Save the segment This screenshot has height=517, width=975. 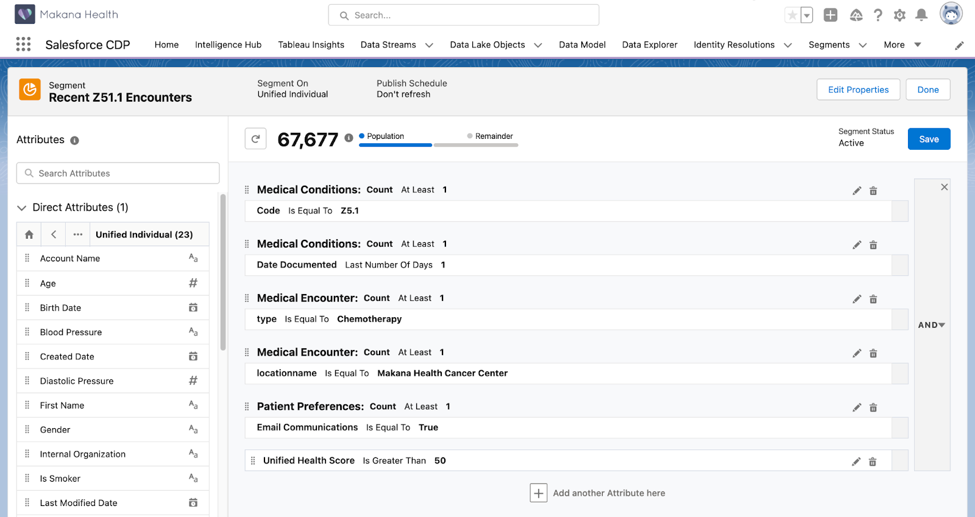(928, 139)
